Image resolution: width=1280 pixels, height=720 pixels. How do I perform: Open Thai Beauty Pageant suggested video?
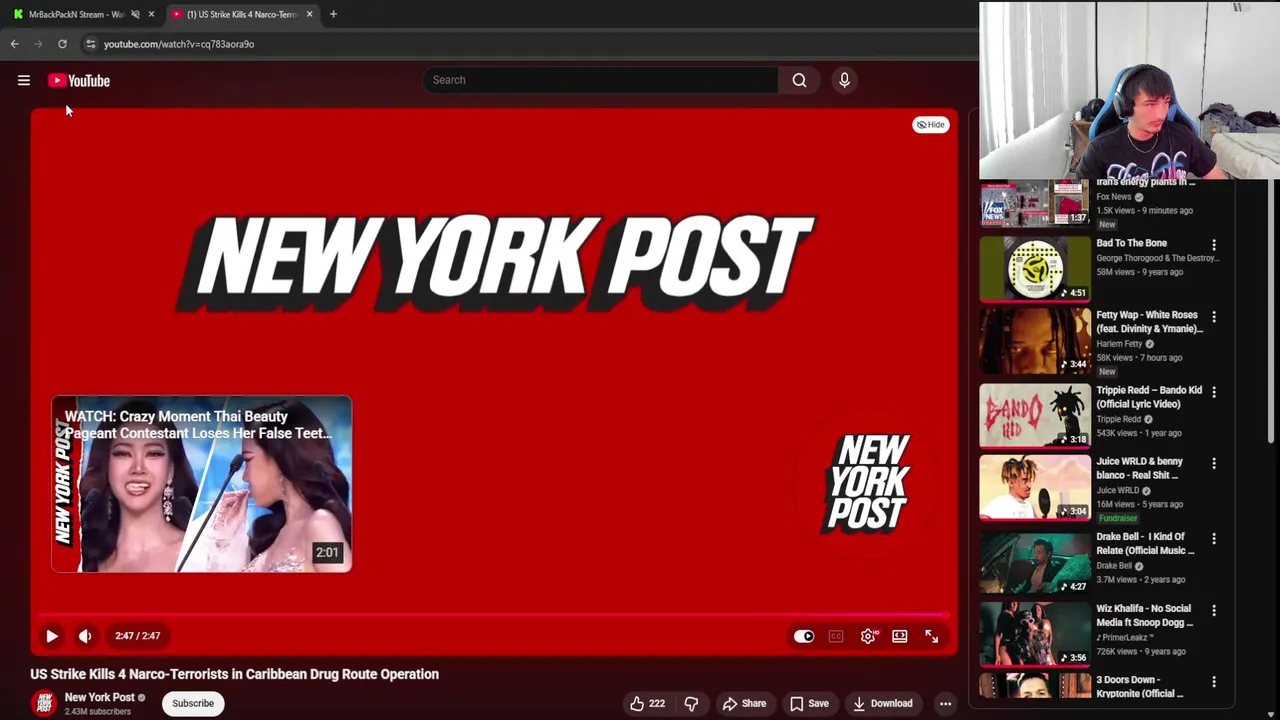pos(202,484)
